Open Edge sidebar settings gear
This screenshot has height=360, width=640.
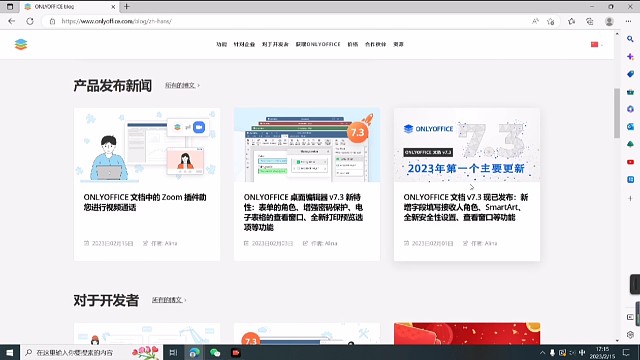point(630,335)
